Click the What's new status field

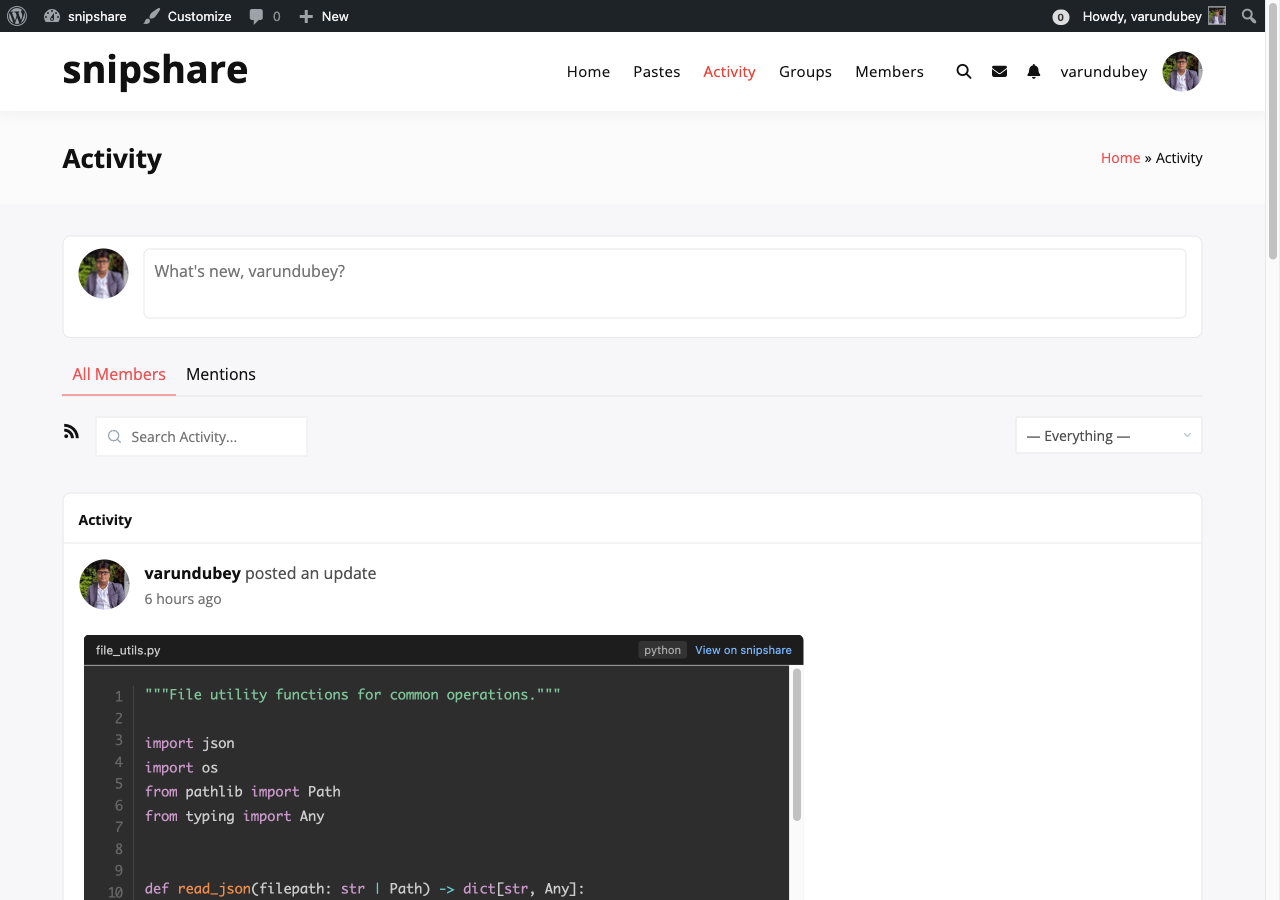[664, 283]
